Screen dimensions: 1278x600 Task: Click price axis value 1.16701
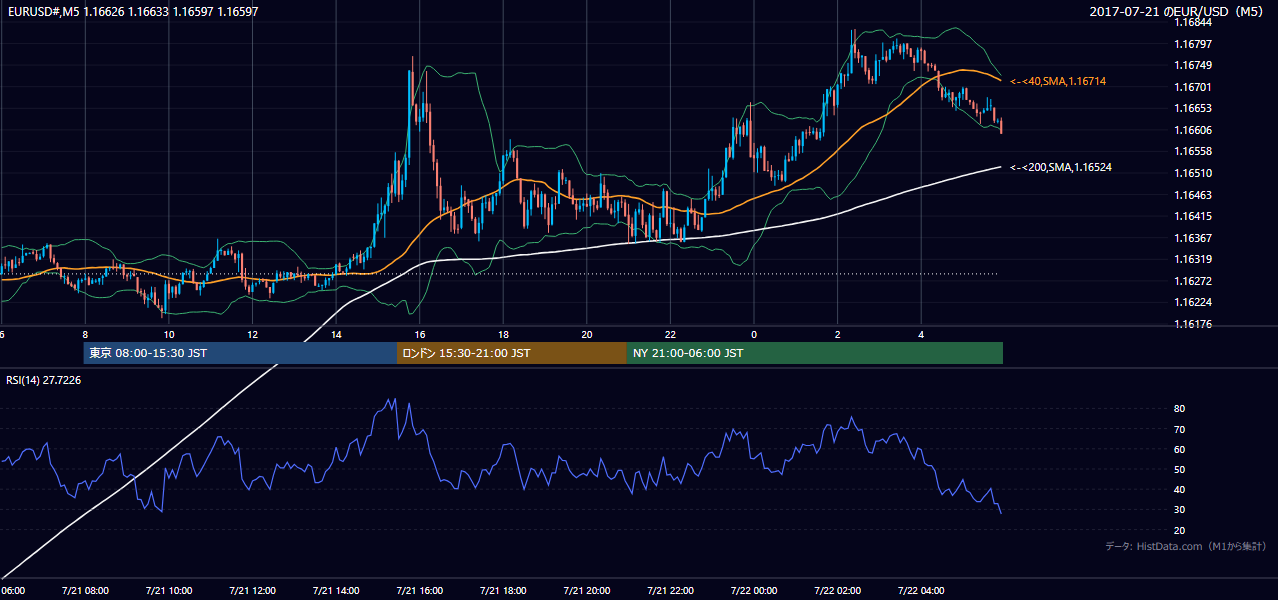pos(1193,87)
